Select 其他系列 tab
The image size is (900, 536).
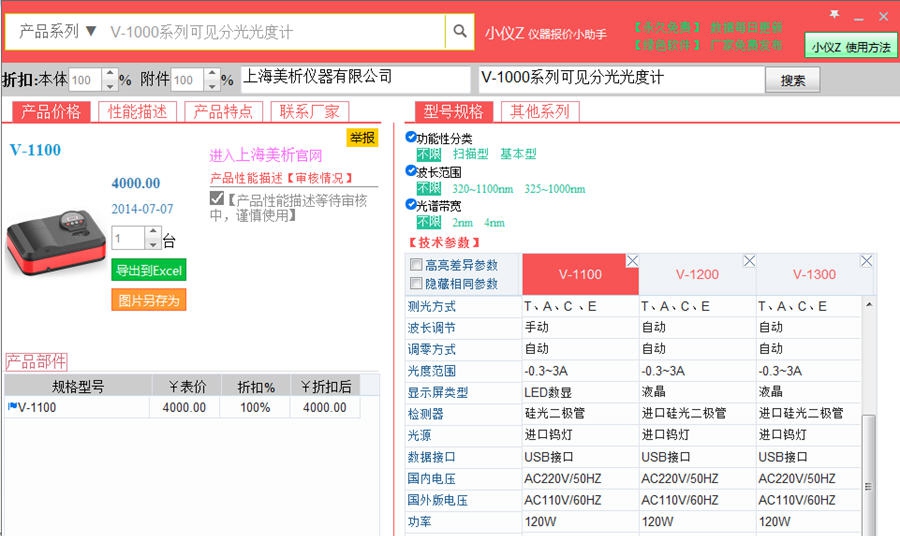pyautogui.click(x=540, y=111)
